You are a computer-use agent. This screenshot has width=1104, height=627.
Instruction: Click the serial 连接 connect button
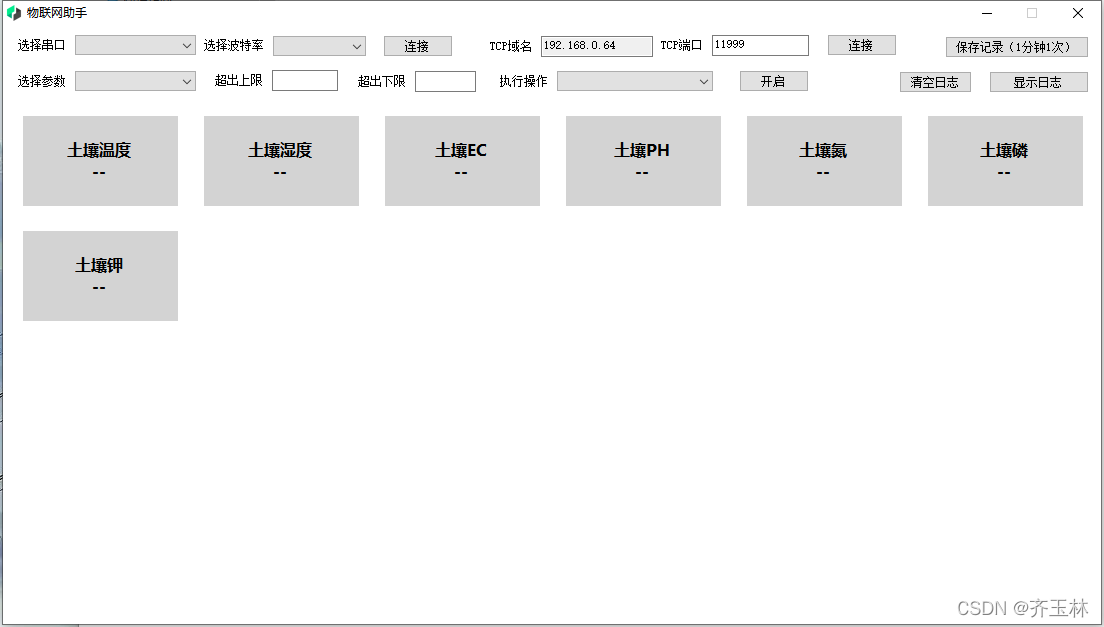click(x=417, y=45)
